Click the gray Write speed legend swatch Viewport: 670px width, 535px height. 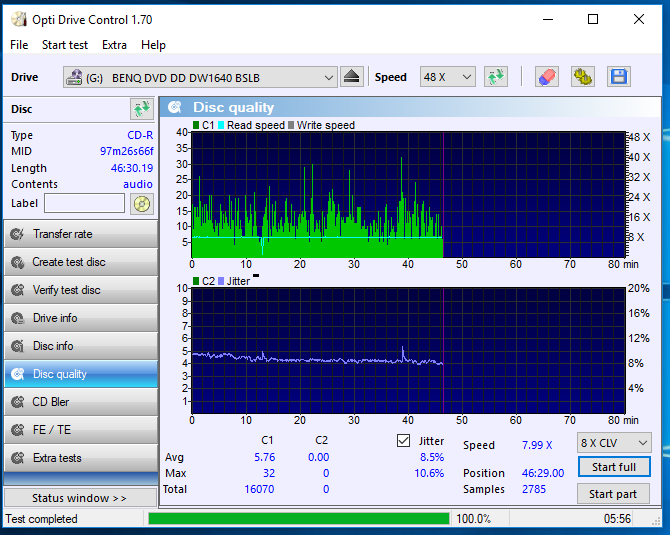pos(291,125)
